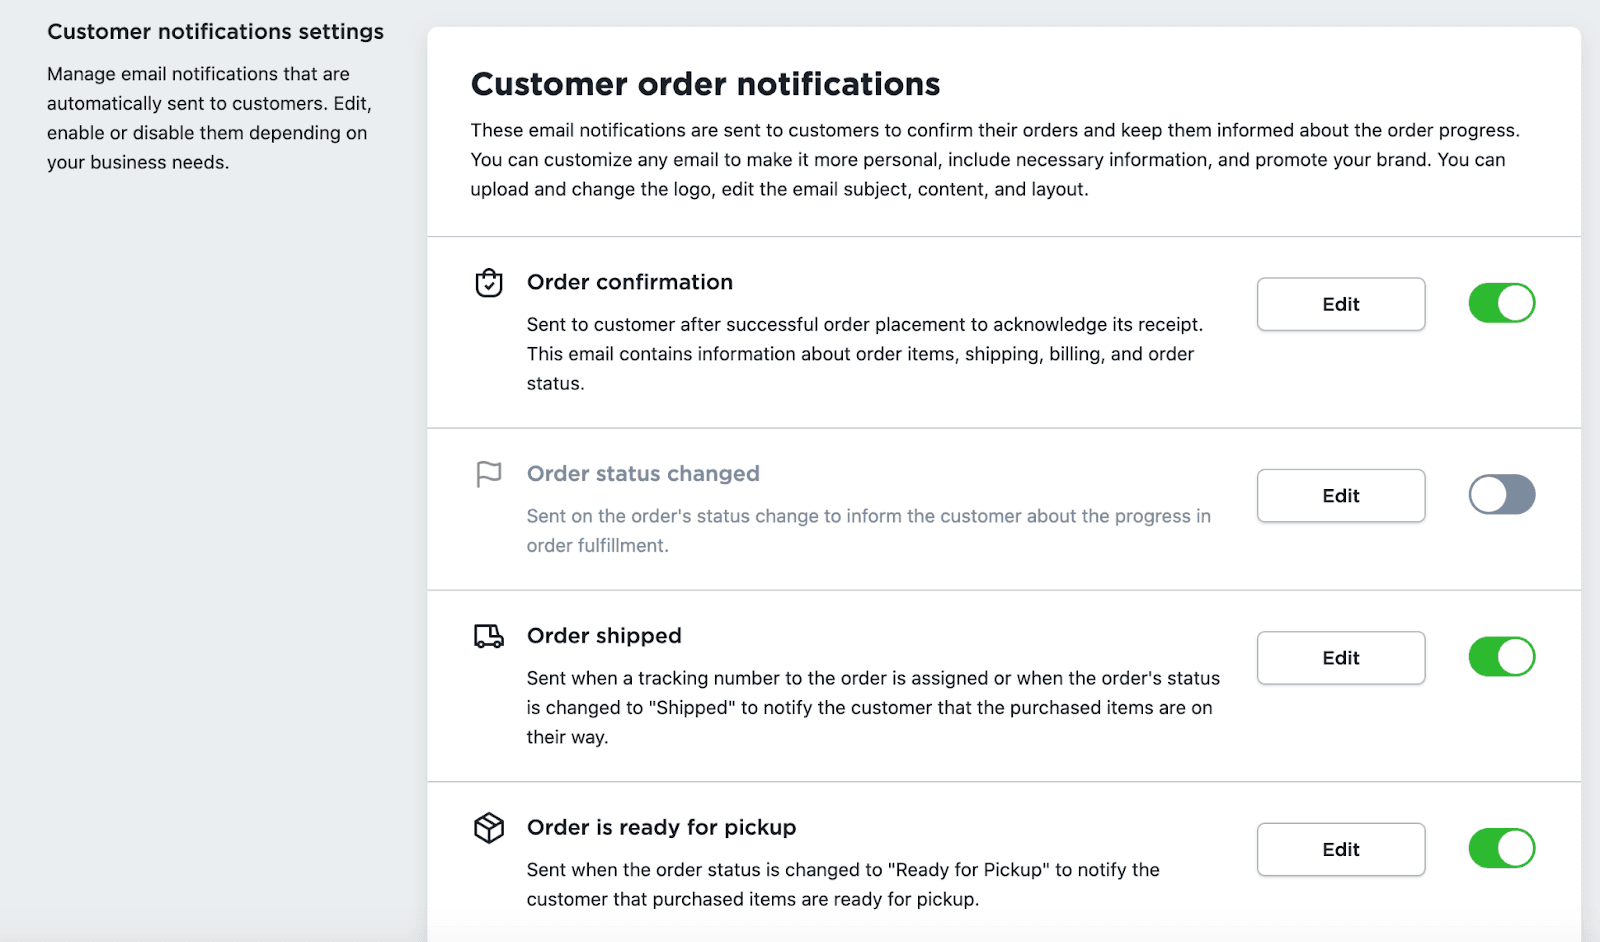Image resolution: width=1600 pixels, height=942 pixels.
Task: Click the Order status changed title
Action: click(643, 474)
